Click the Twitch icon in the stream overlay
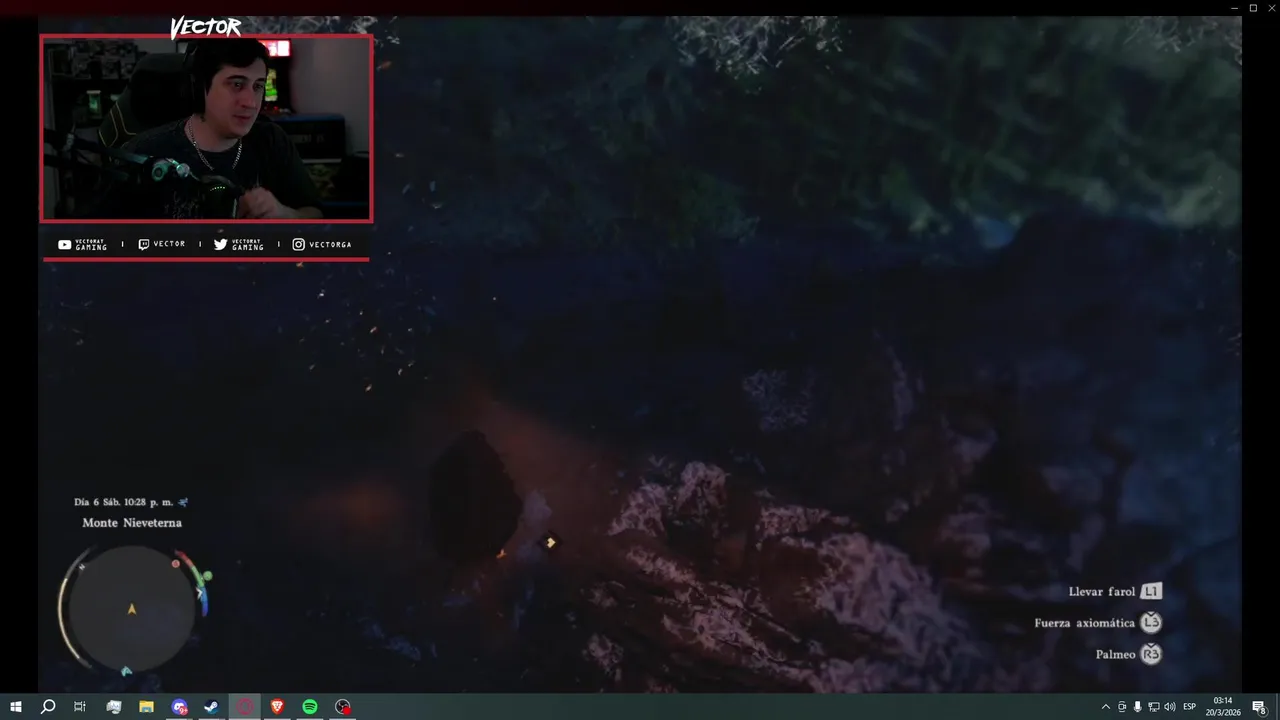This screenshot has height=720, width=1280. tap(144, 244)
